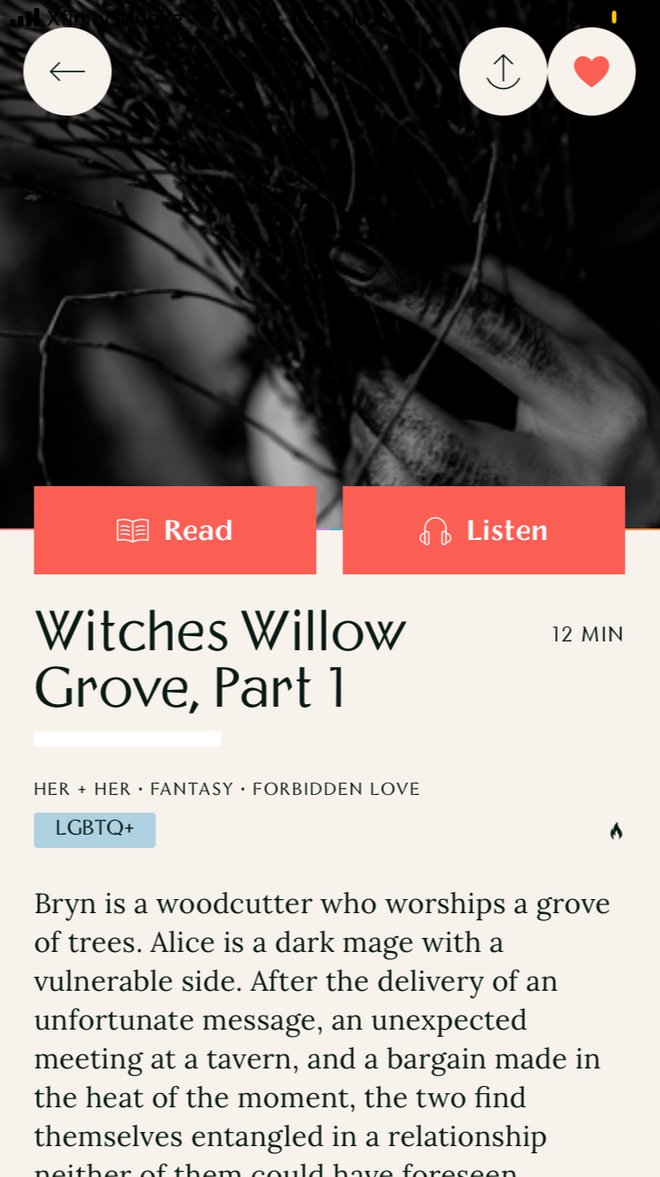The height and width of the screenshot is (1177, 660).
Task: Toggle the red heart favorite button
Action: pos(592,71)
